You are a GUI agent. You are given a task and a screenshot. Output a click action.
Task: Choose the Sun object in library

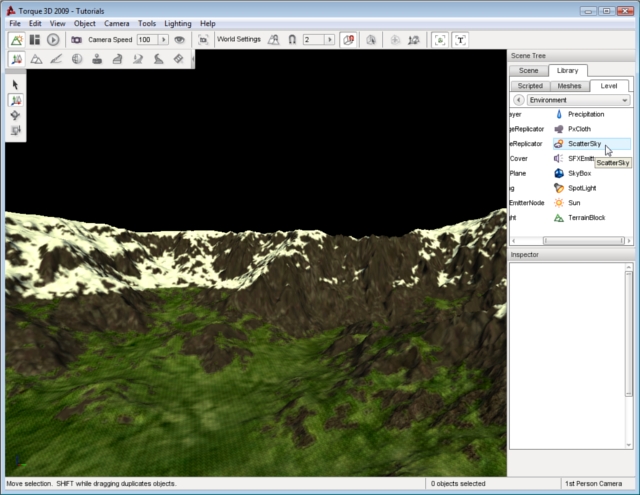point(573,202)
